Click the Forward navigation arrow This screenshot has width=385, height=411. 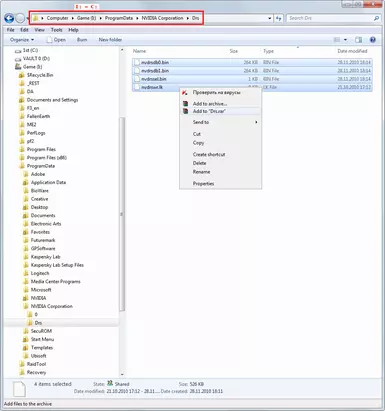point(20,18)
